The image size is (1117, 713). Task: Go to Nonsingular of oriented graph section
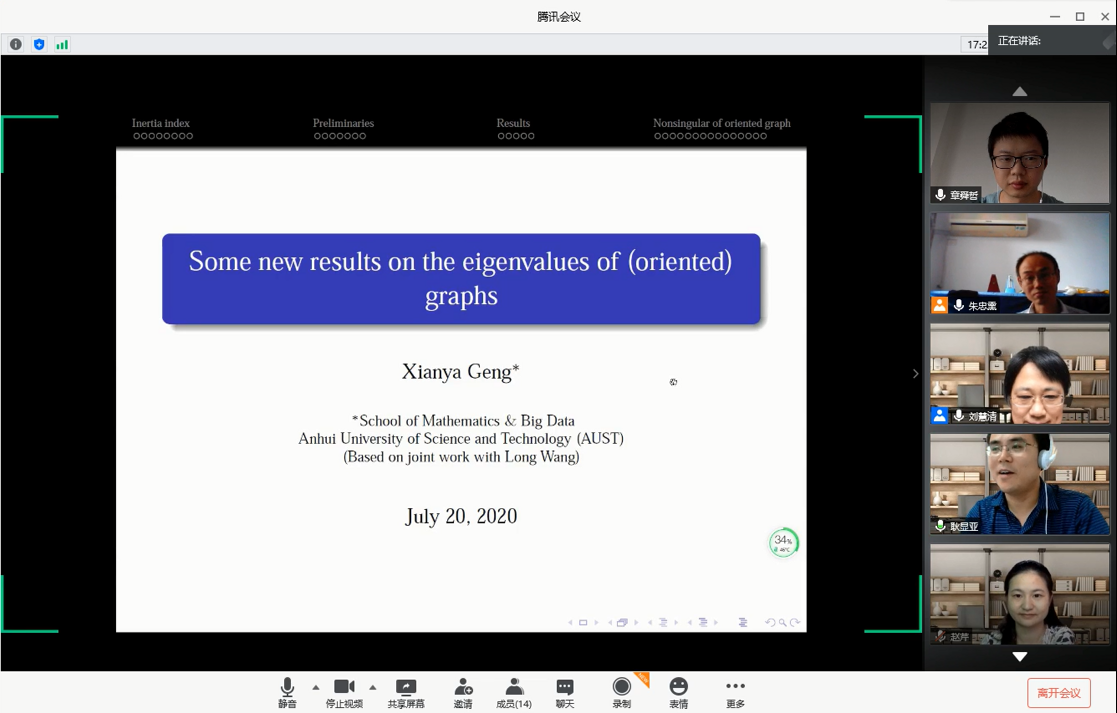[721, 123]
